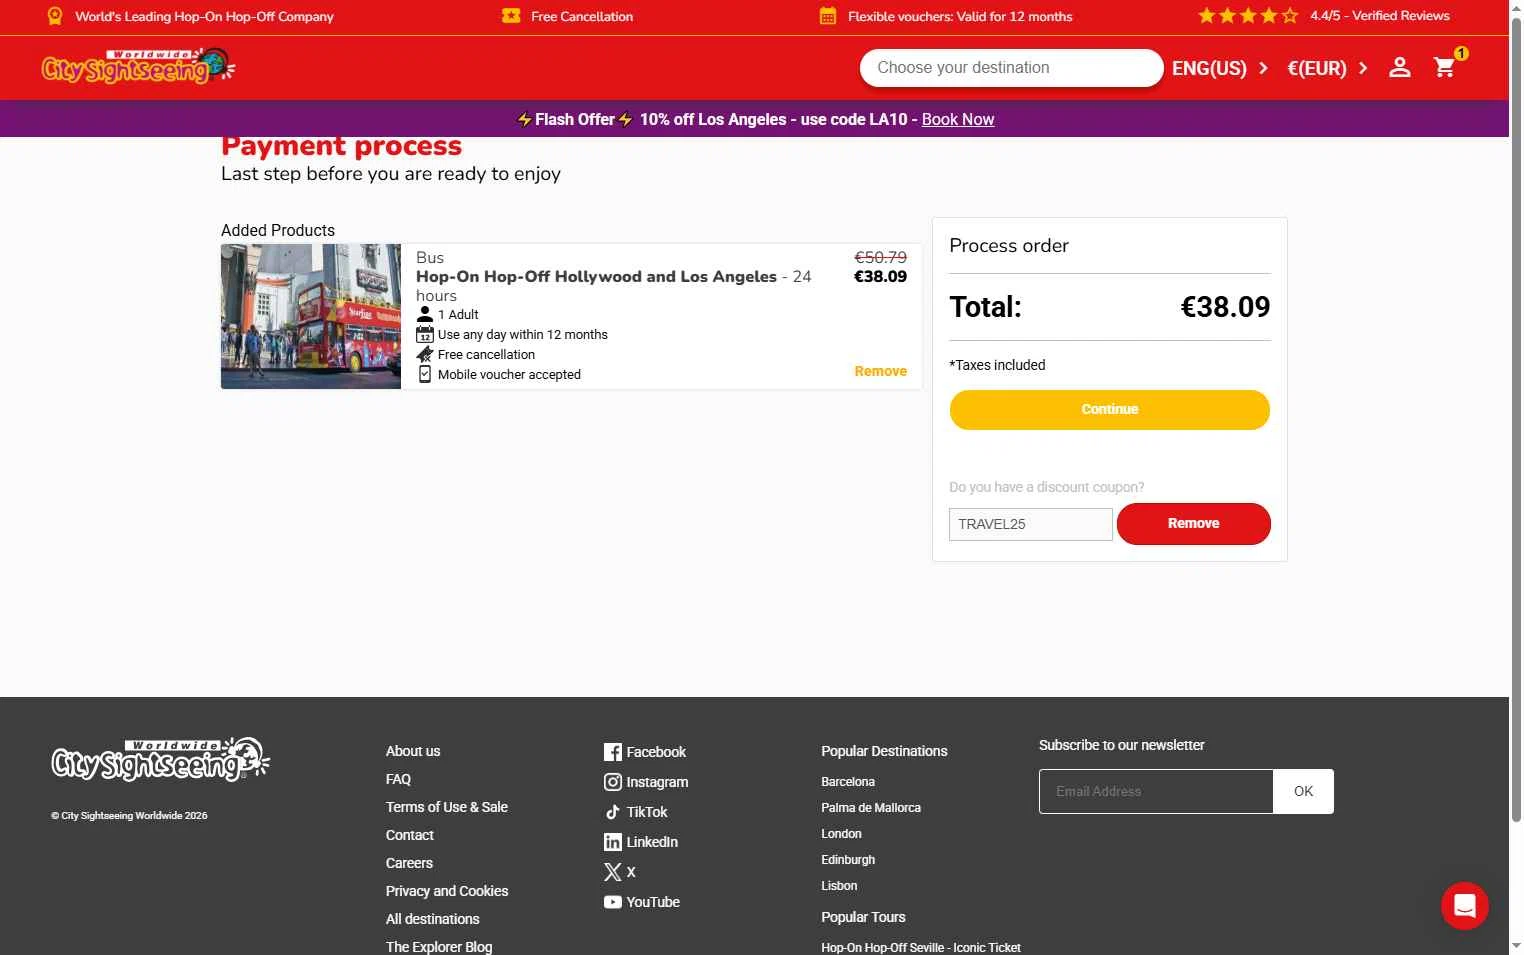Open the Facebook footer link
Screen dimensions: 1524x955
click(x=645, y=752)
